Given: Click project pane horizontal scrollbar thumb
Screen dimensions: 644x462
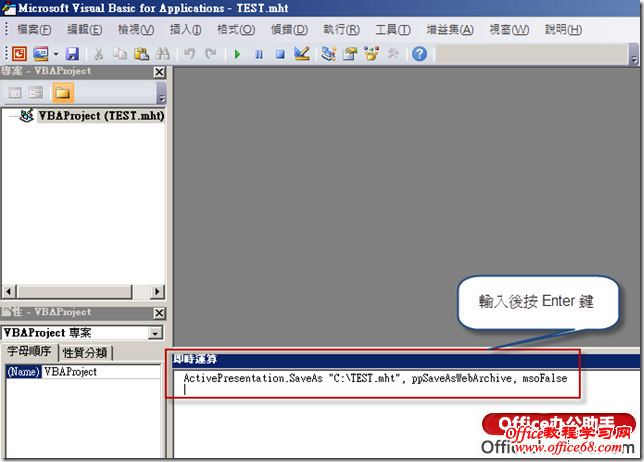Looking at the screenshot, I should pos(74,292).
